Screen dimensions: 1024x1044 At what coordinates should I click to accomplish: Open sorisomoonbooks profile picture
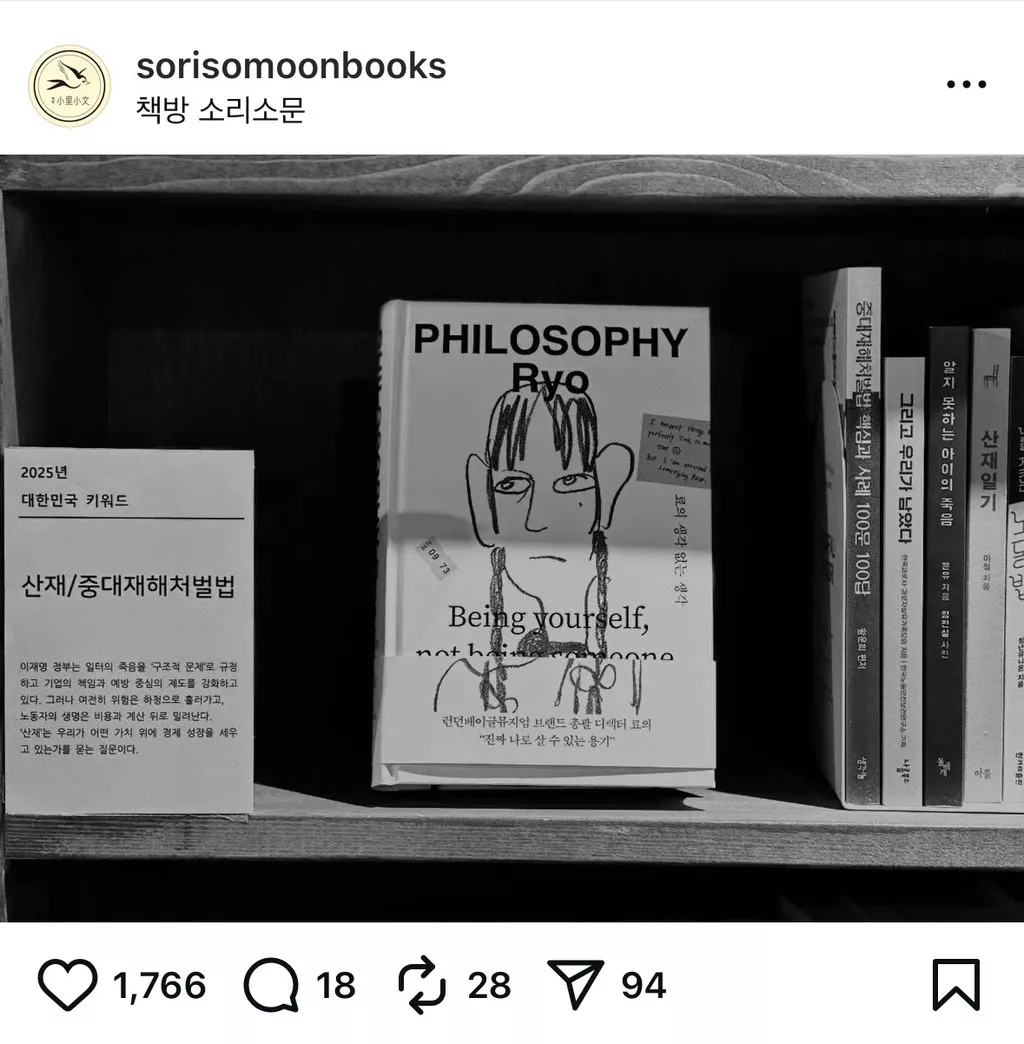69,86
